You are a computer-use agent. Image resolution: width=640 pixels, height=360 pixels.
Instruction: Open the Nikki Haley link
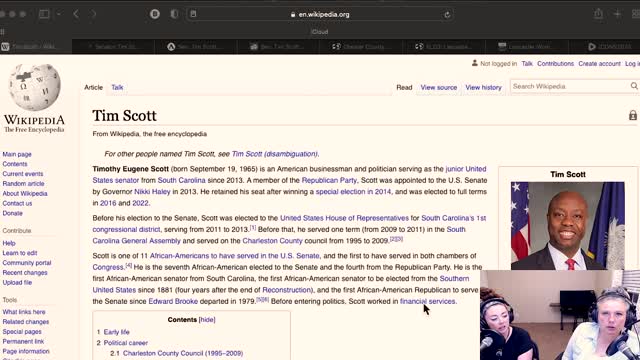[x=152, y=191]
